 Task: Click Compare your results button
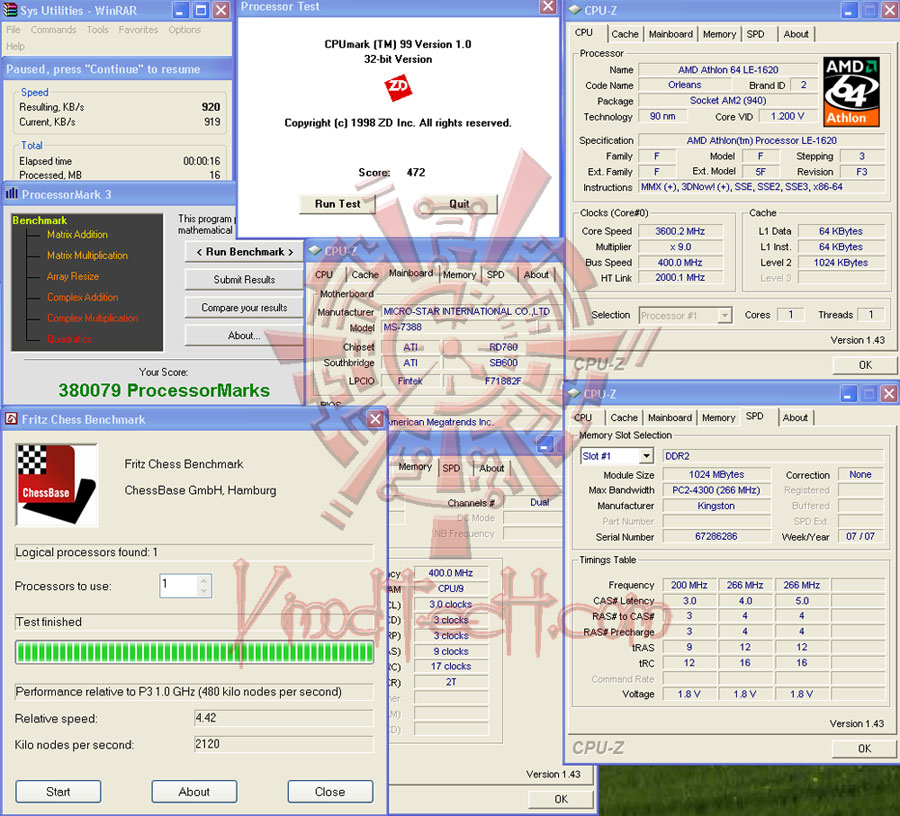pos(245,308)
